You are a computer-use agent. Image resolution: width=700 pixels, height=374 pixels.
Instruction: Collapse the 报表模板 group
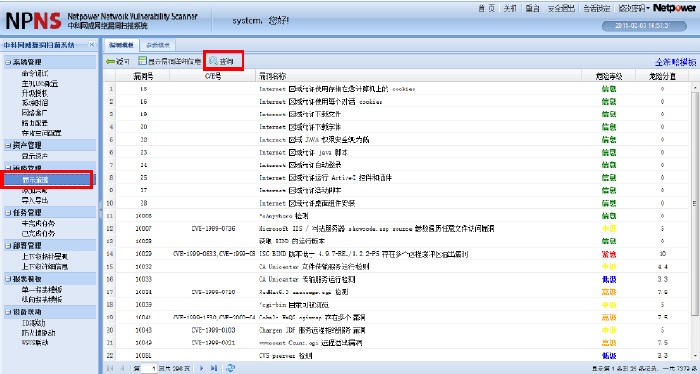pyautogui.click(x=8, y=279)
